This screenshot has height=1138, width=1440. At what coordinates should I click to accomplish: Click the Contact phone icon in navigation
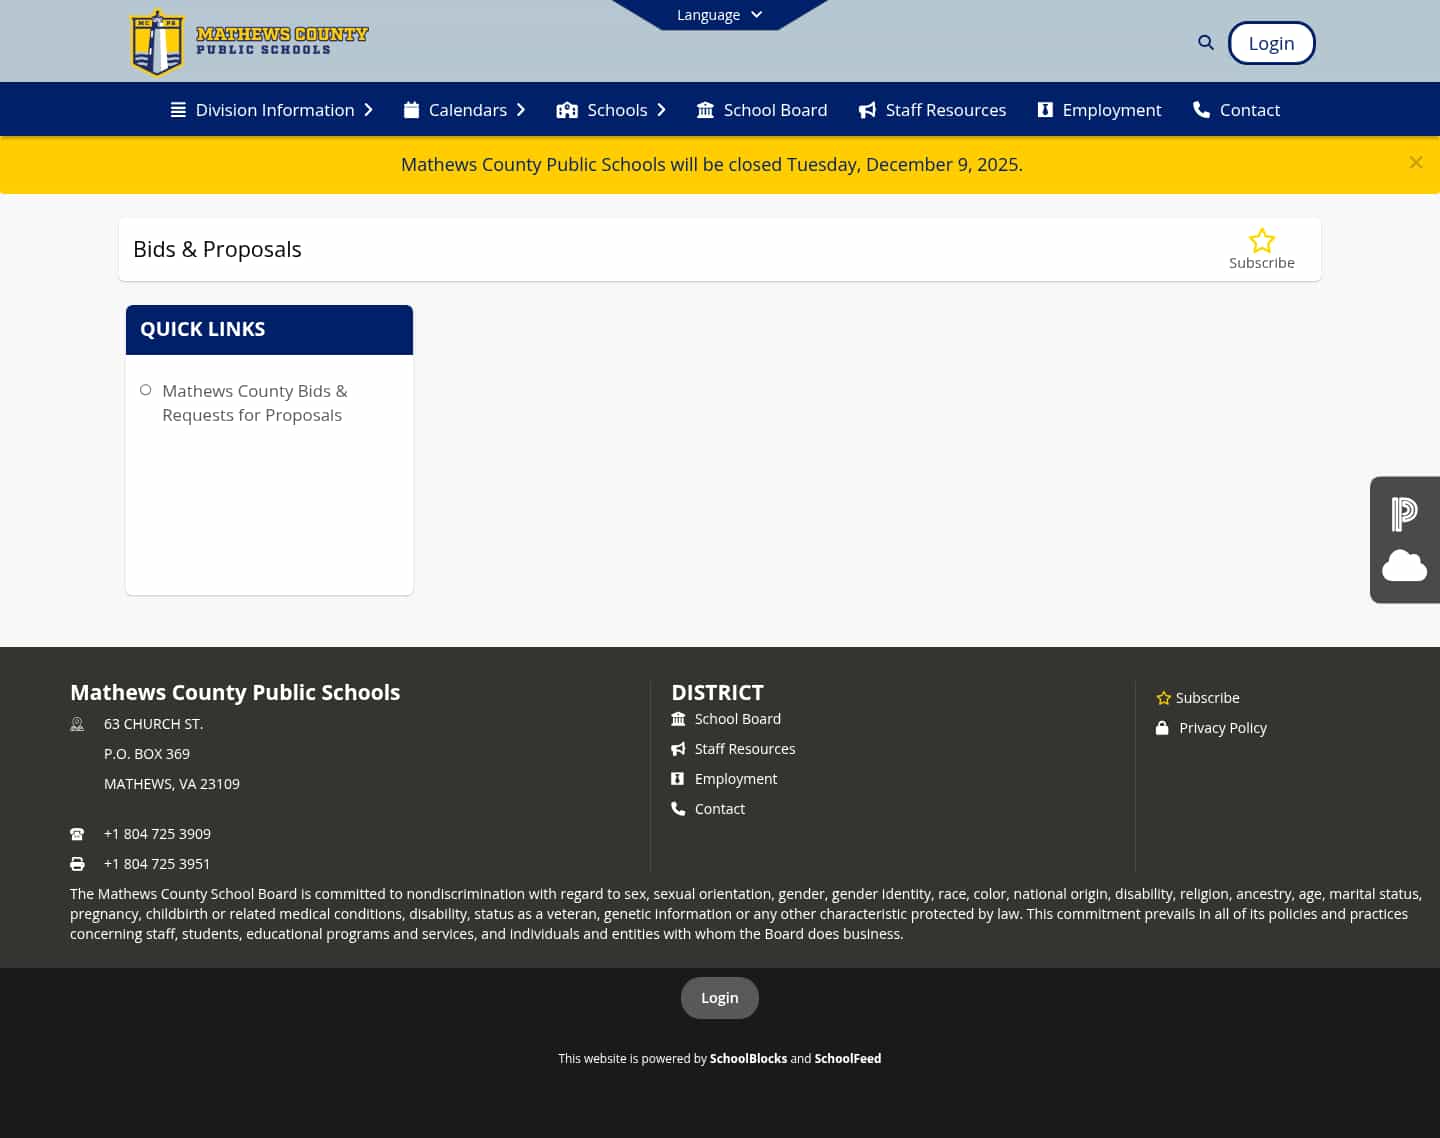click(1201, 109)
